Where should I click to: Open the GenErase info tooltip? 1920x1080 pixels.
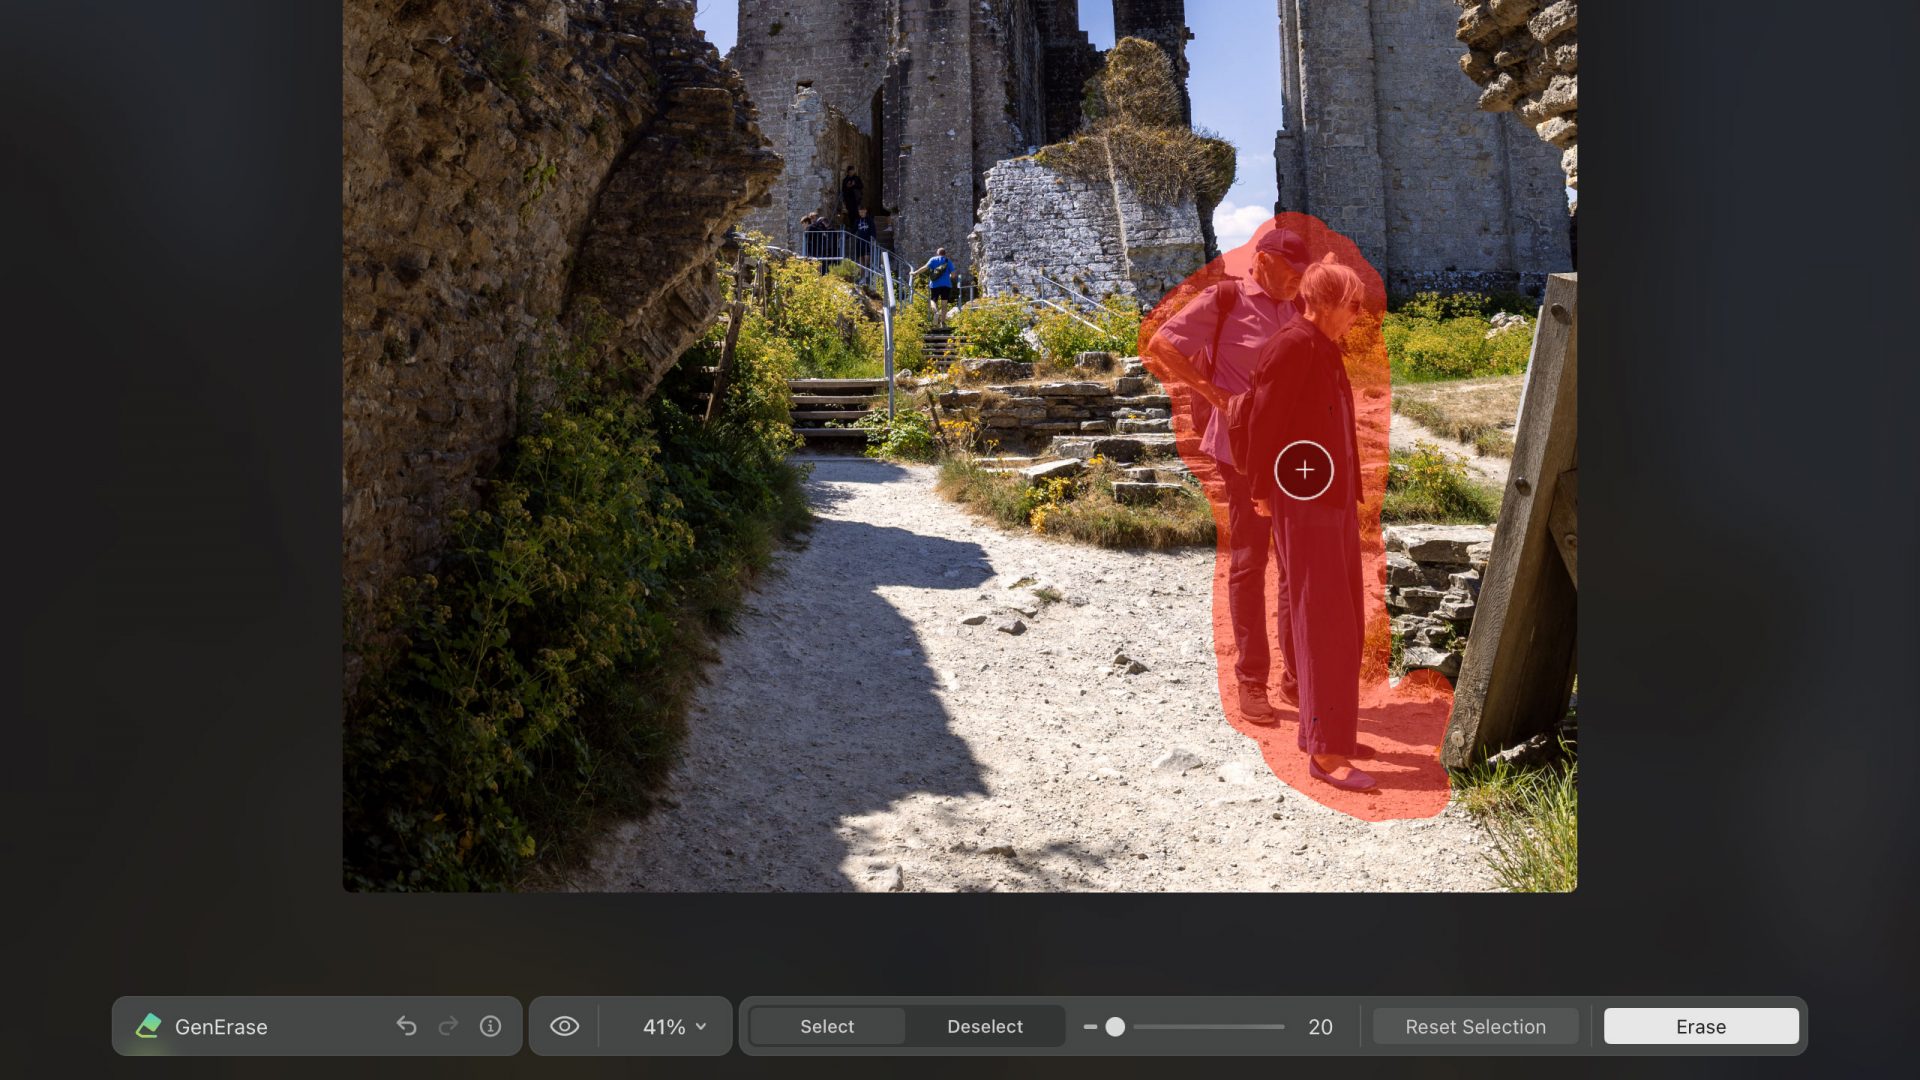click(491, 1026)
